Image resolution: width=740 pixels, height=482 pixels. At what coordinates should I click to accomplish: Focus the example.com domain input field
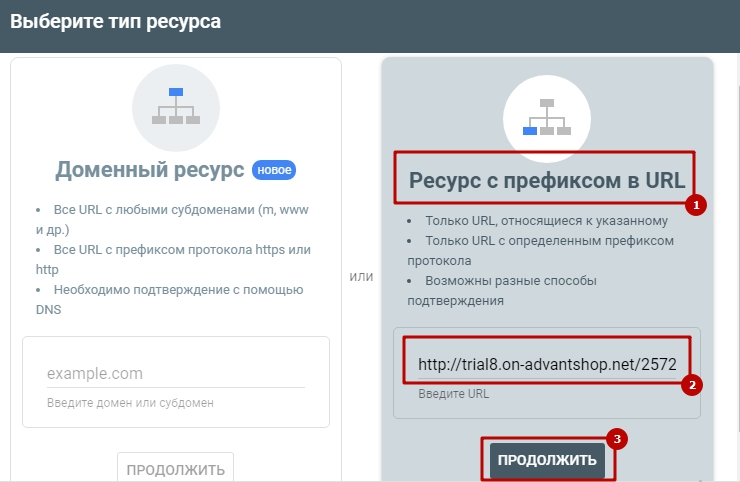(175, 374)
